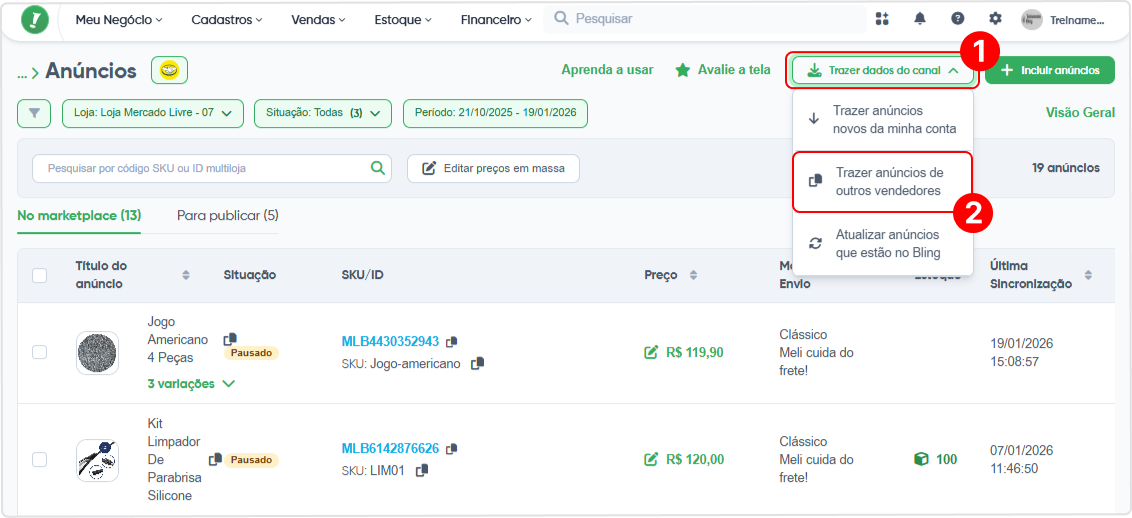Image resolution: width=1132 pixels, height=518 pixels.
Task: Open Meu Negócio menu
Action: (118, 20)
